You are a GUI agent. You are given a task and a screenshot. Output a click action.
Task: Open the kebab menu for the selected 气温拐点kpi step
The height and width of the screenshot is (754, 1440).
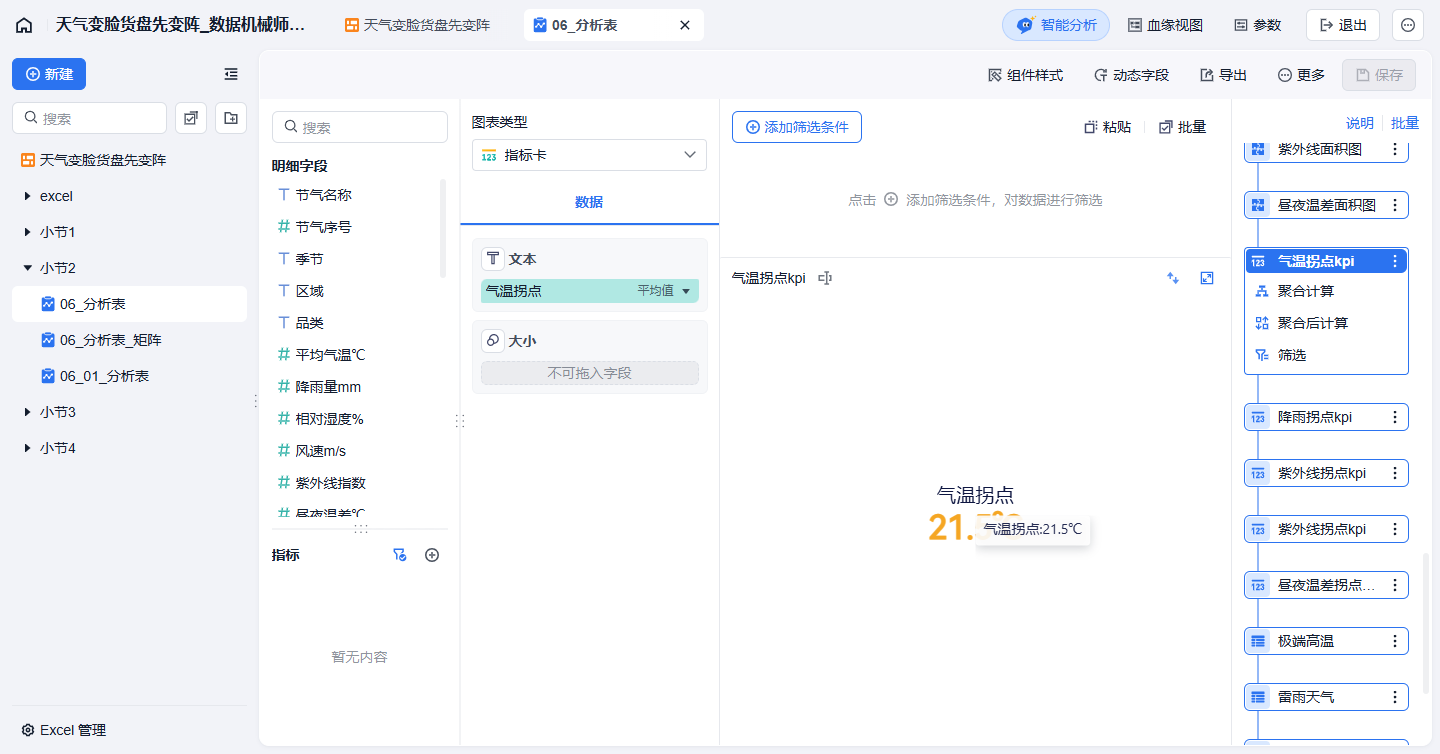click(1395, 261)
